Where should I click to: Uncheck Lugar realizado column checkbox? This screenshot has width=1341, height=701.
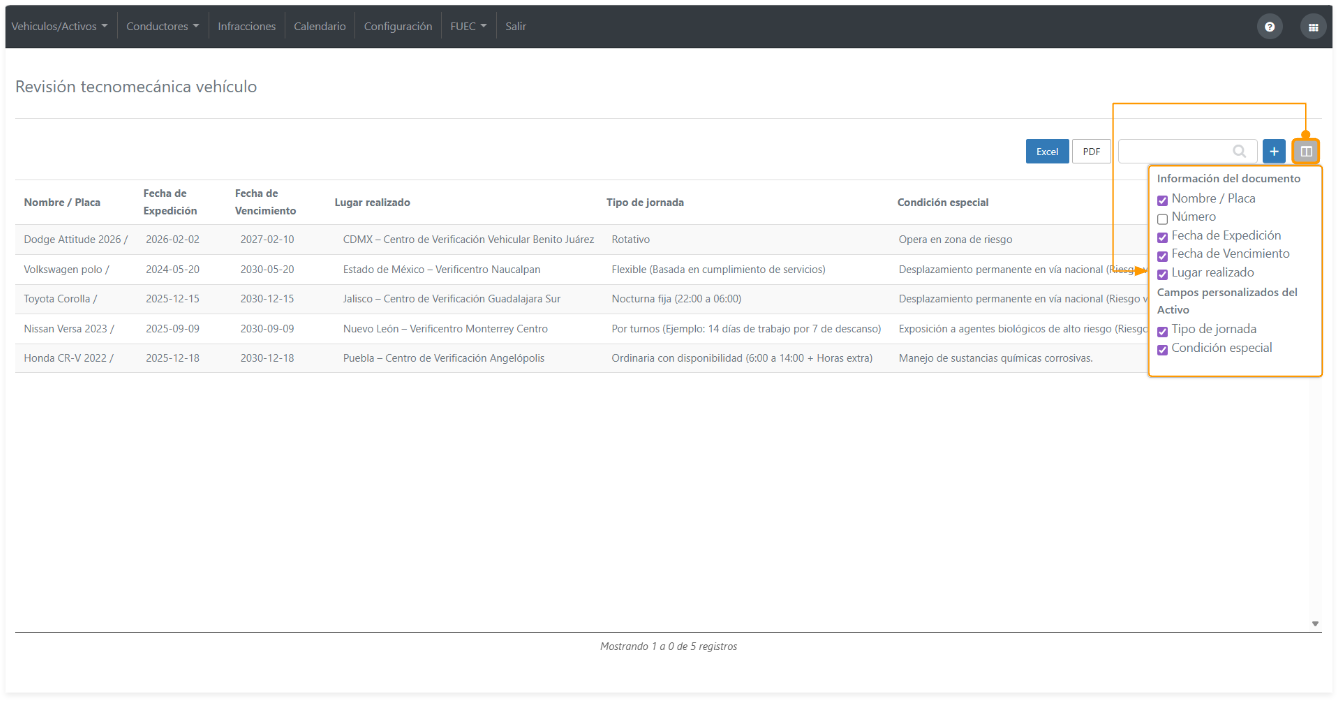click(x=1162, y=274)
